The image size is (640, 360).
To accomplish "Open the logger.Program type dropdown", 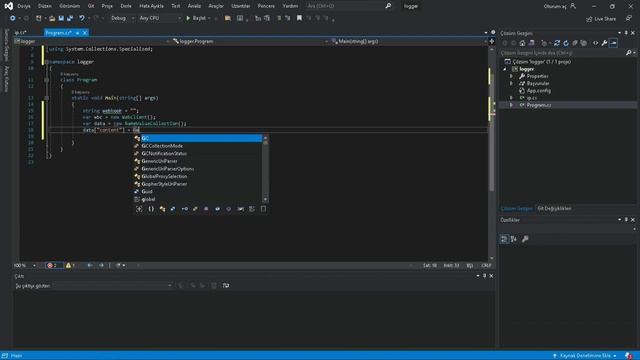I will (x=250, y=41).
